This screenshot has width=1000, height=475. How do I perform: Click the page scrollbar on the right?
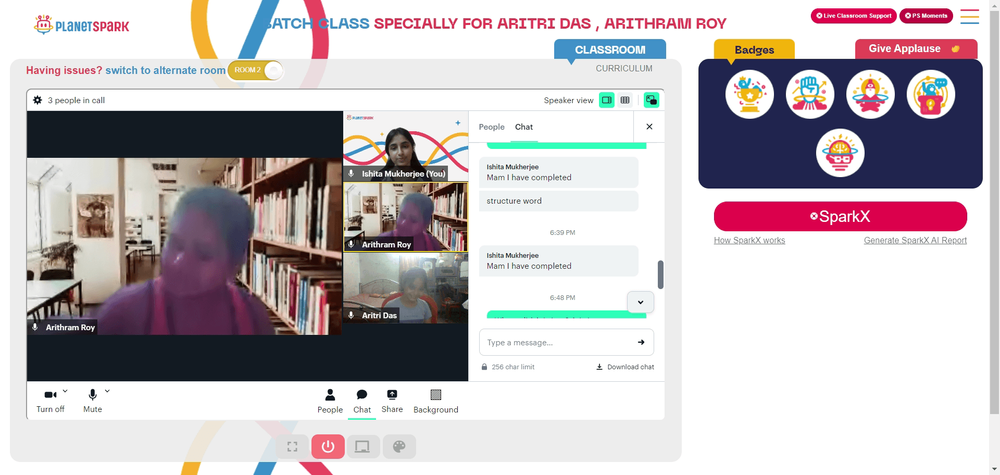coord(994,210)
